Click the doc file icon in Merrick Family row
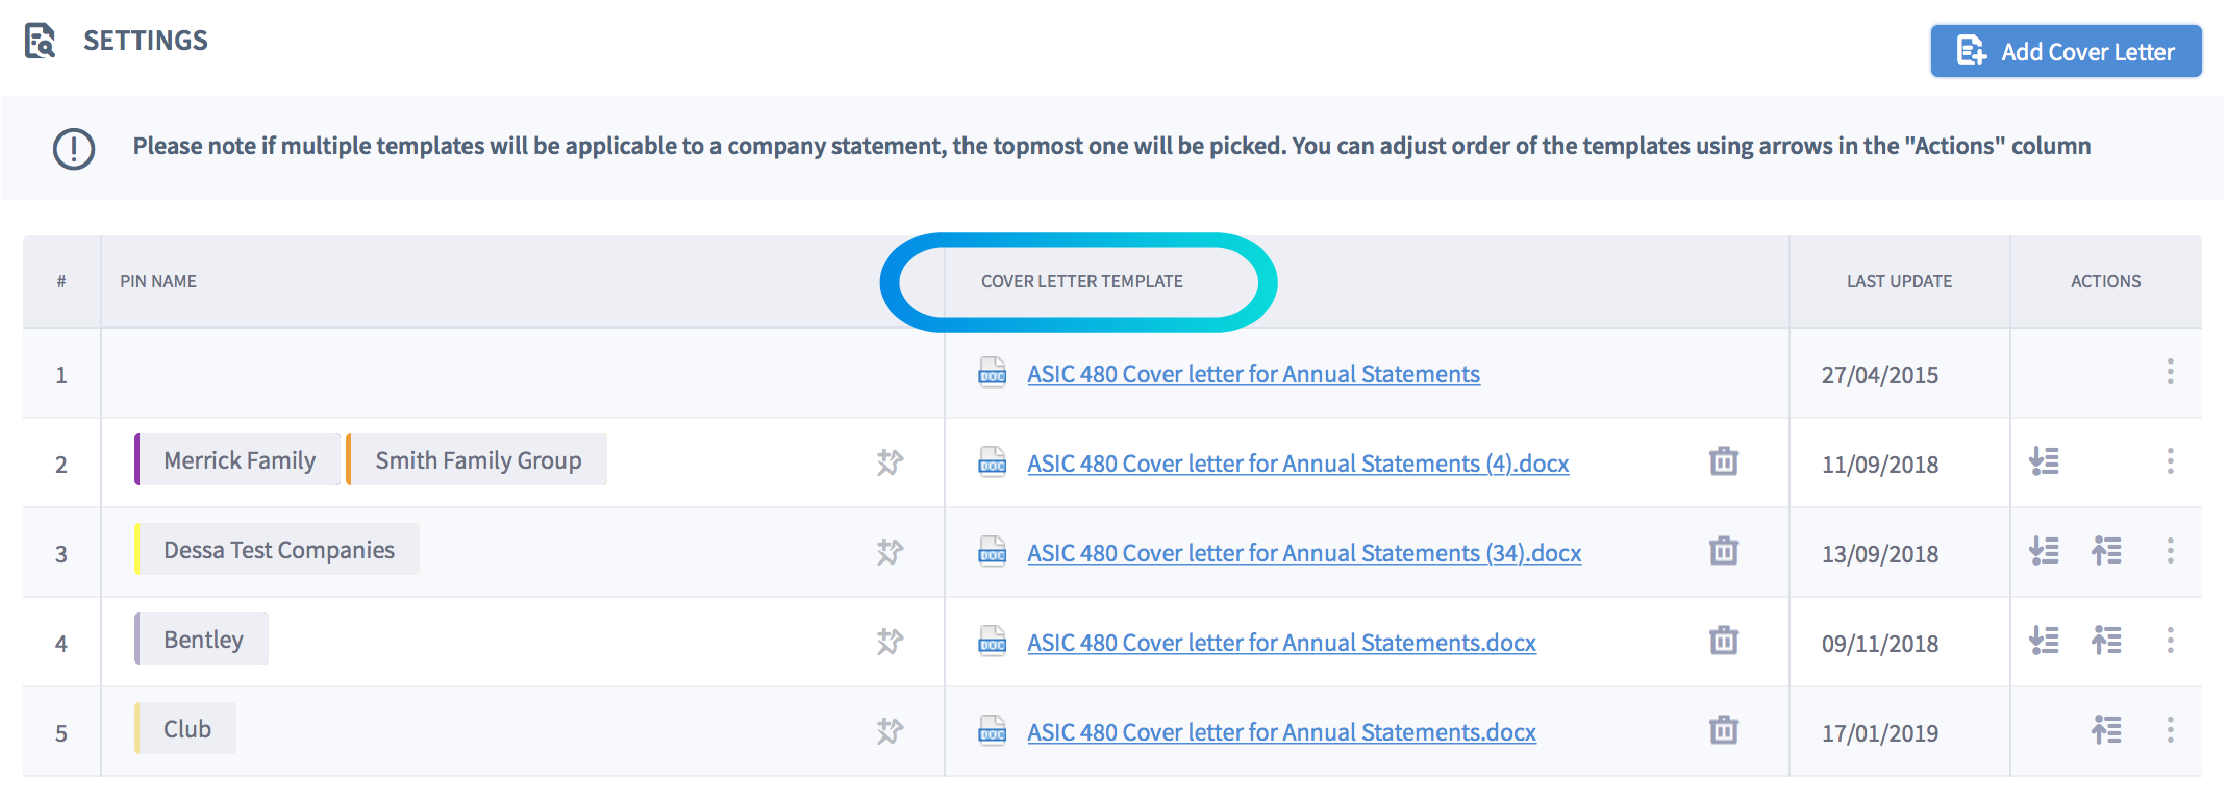The image size is (2224, 807). tap(992, 462)
